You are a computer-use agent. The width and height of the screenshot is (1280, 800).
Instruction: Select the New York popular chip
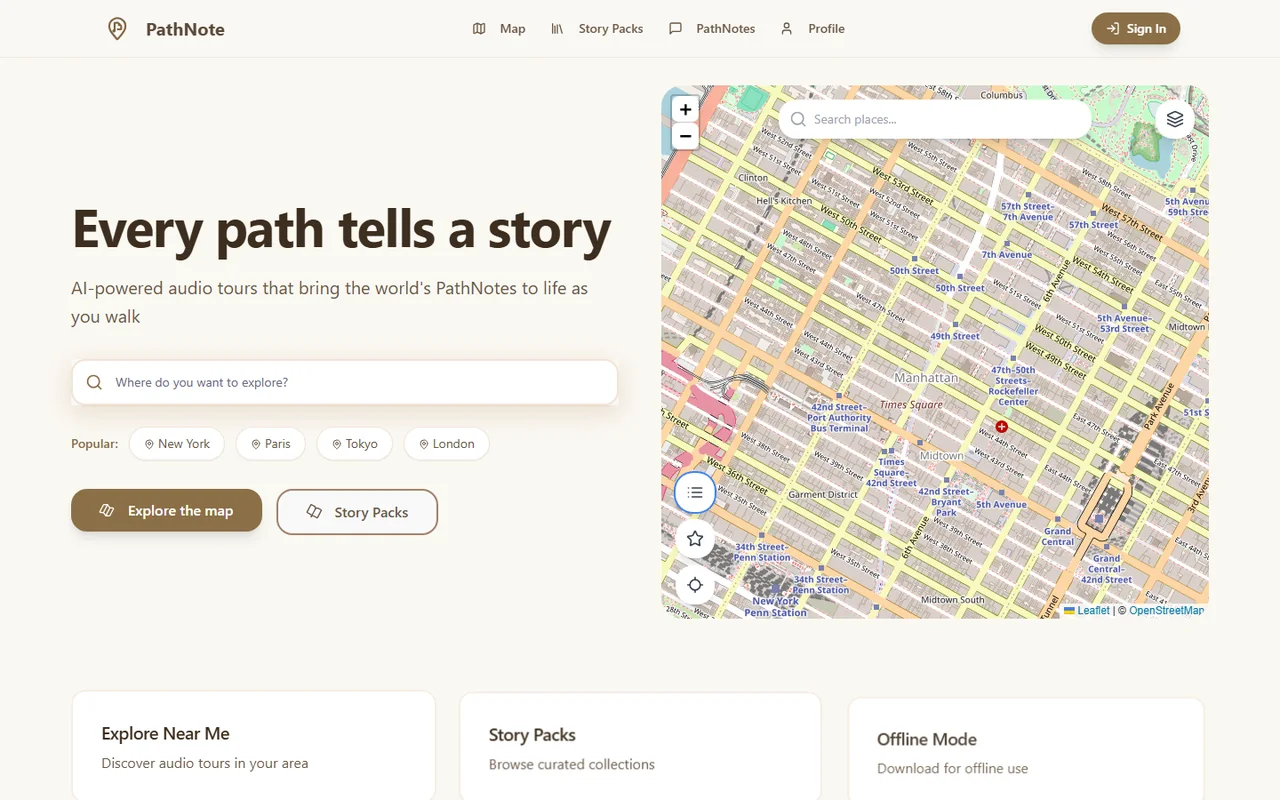coord(177,444)
